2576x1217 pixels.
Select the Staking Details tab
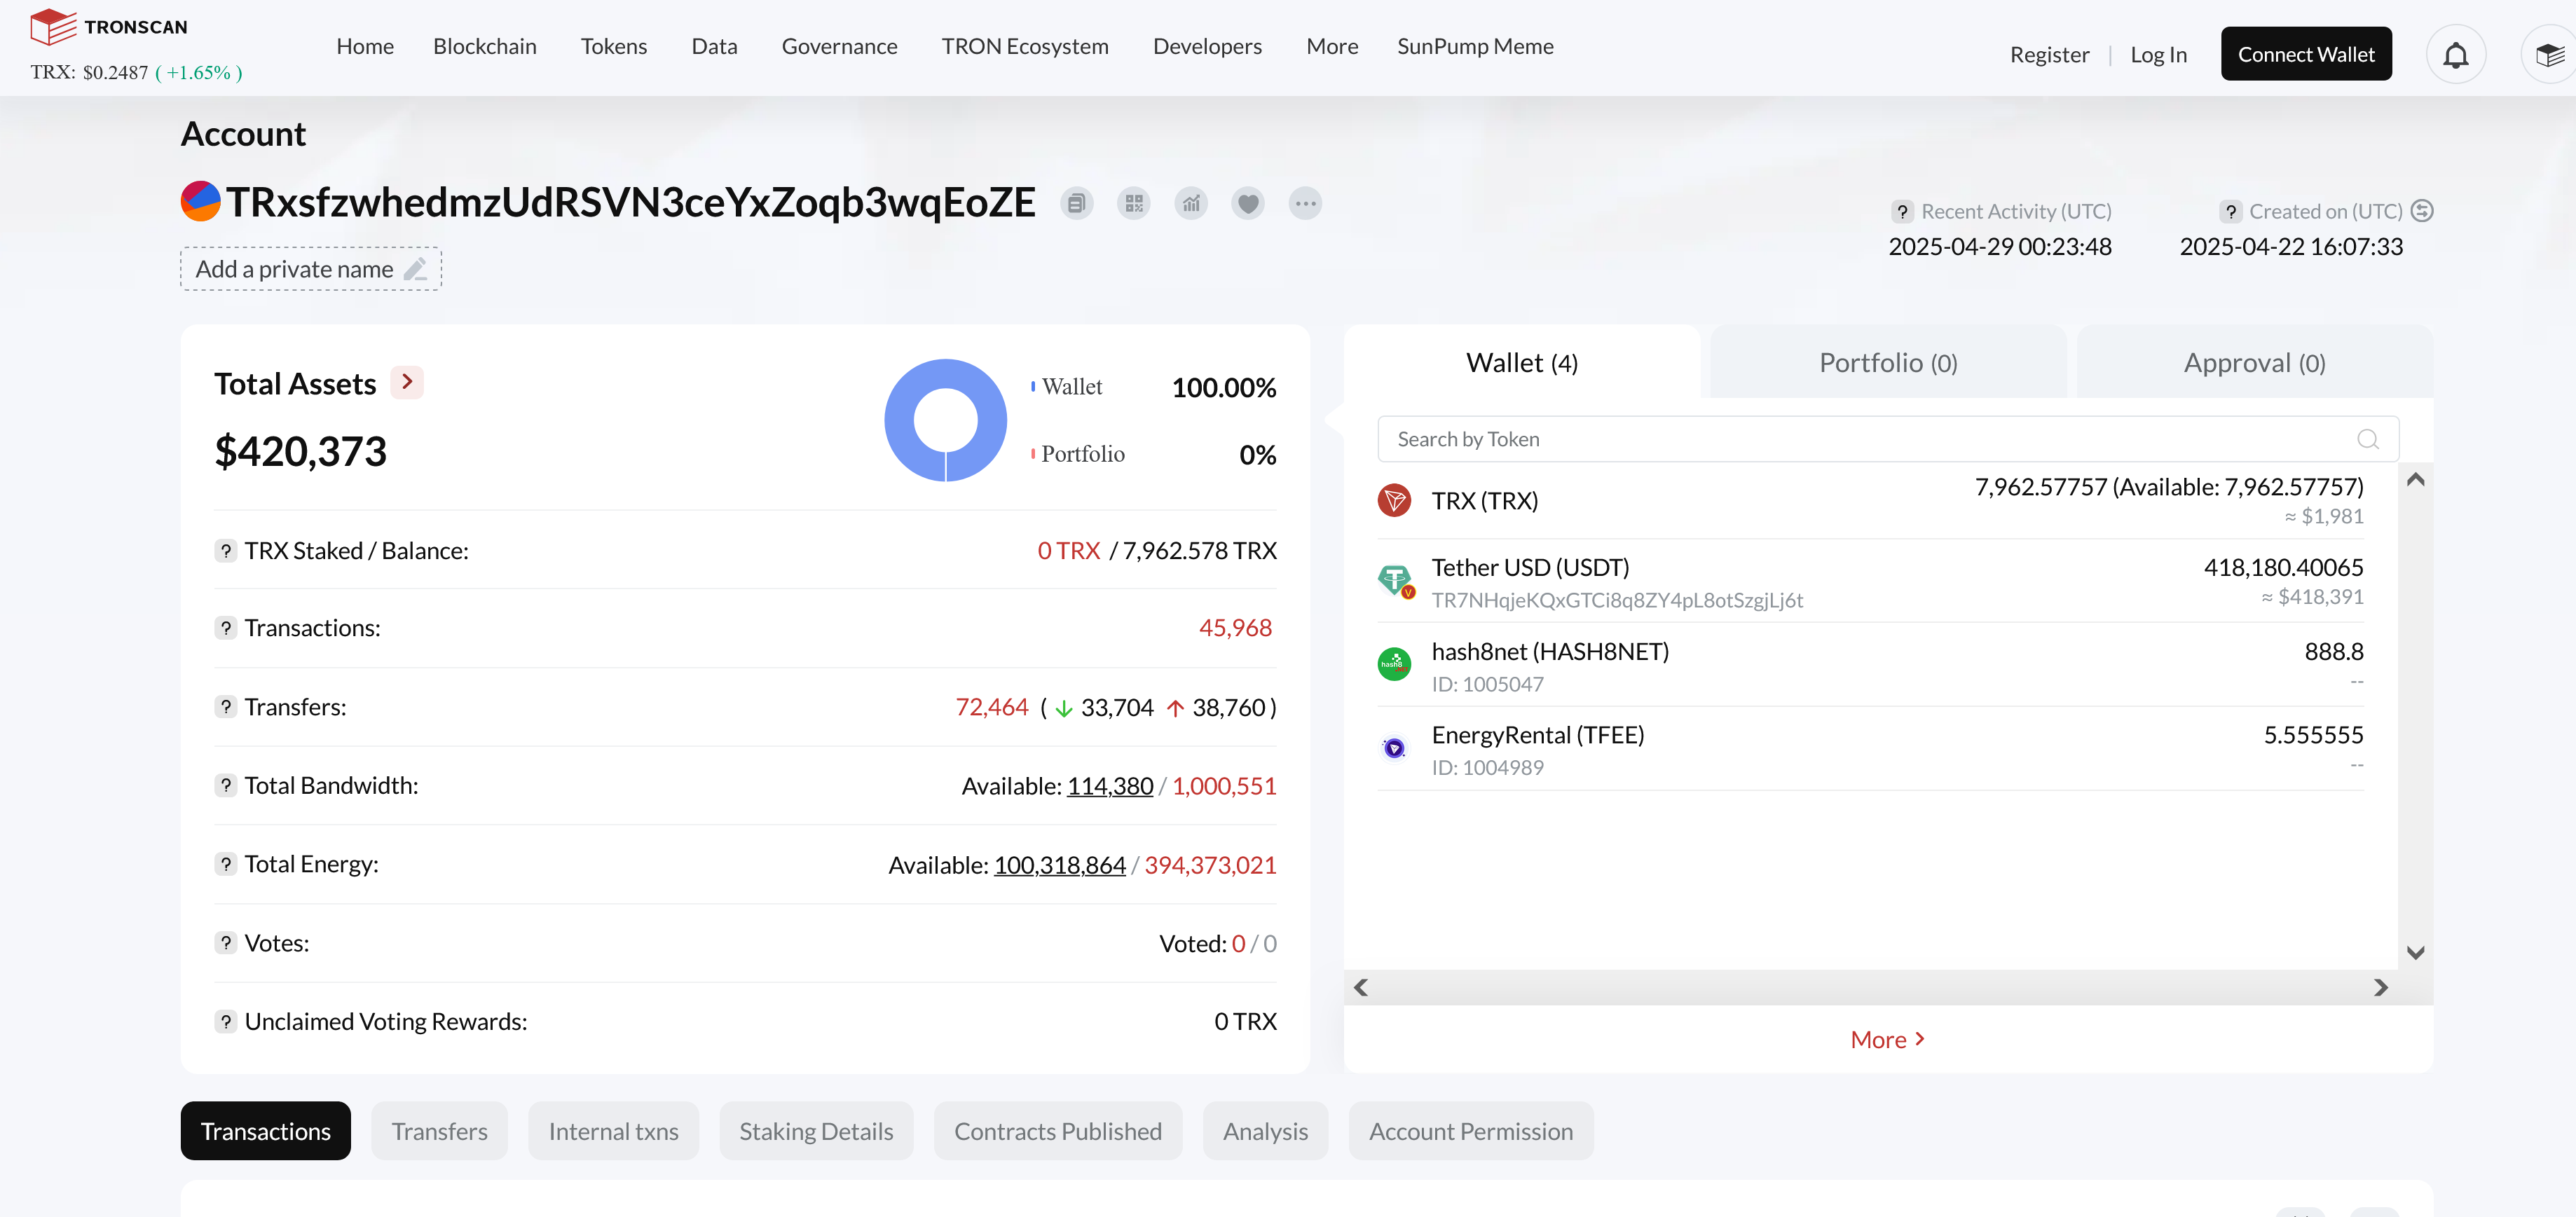click(816, 1131)
